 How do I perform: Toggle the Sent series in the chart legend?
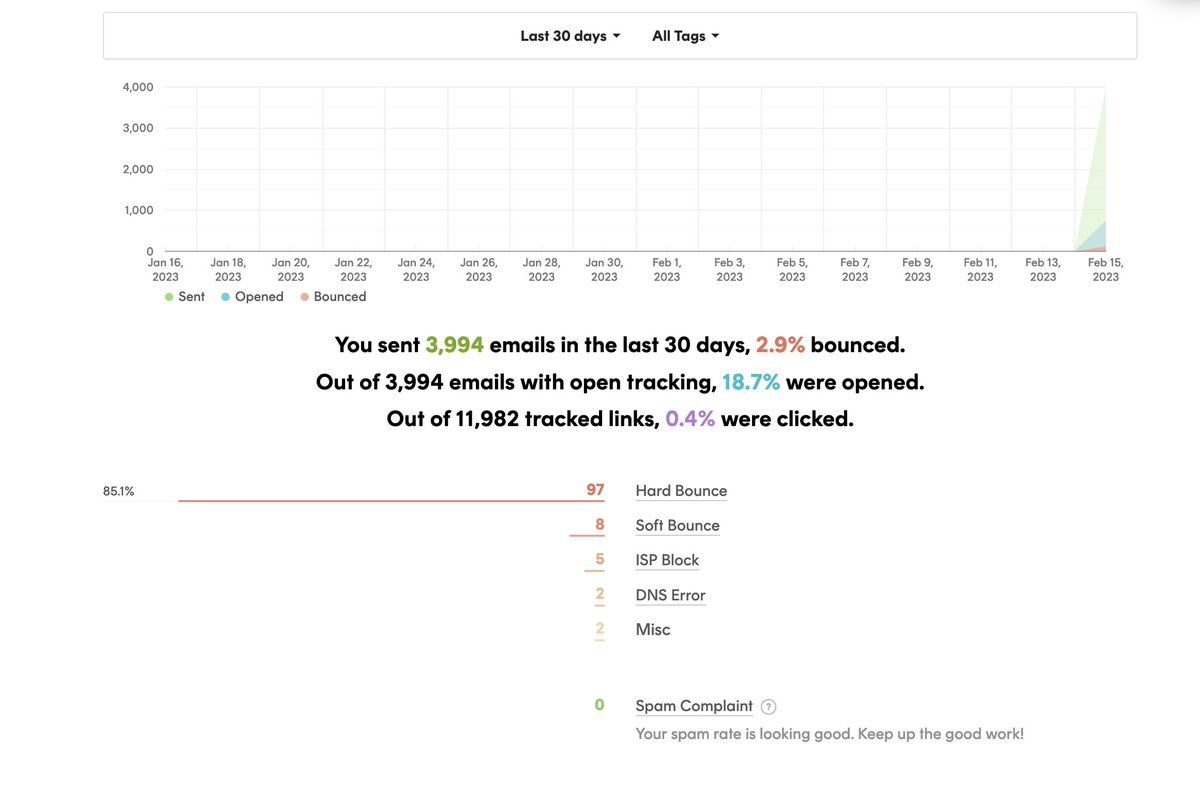185,297
